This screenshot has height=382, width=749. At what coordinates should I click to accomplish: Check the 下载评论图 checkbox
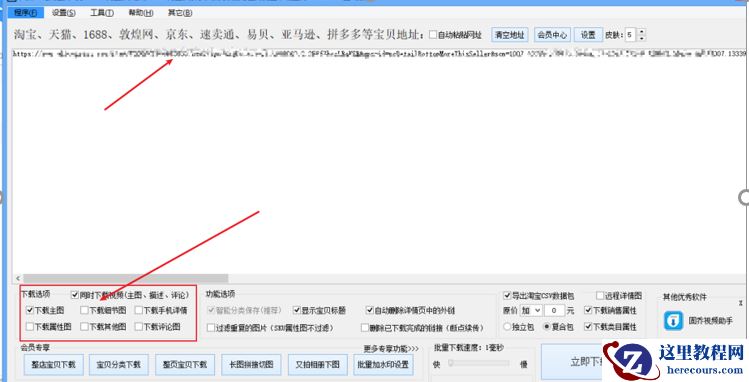(139, 327)
